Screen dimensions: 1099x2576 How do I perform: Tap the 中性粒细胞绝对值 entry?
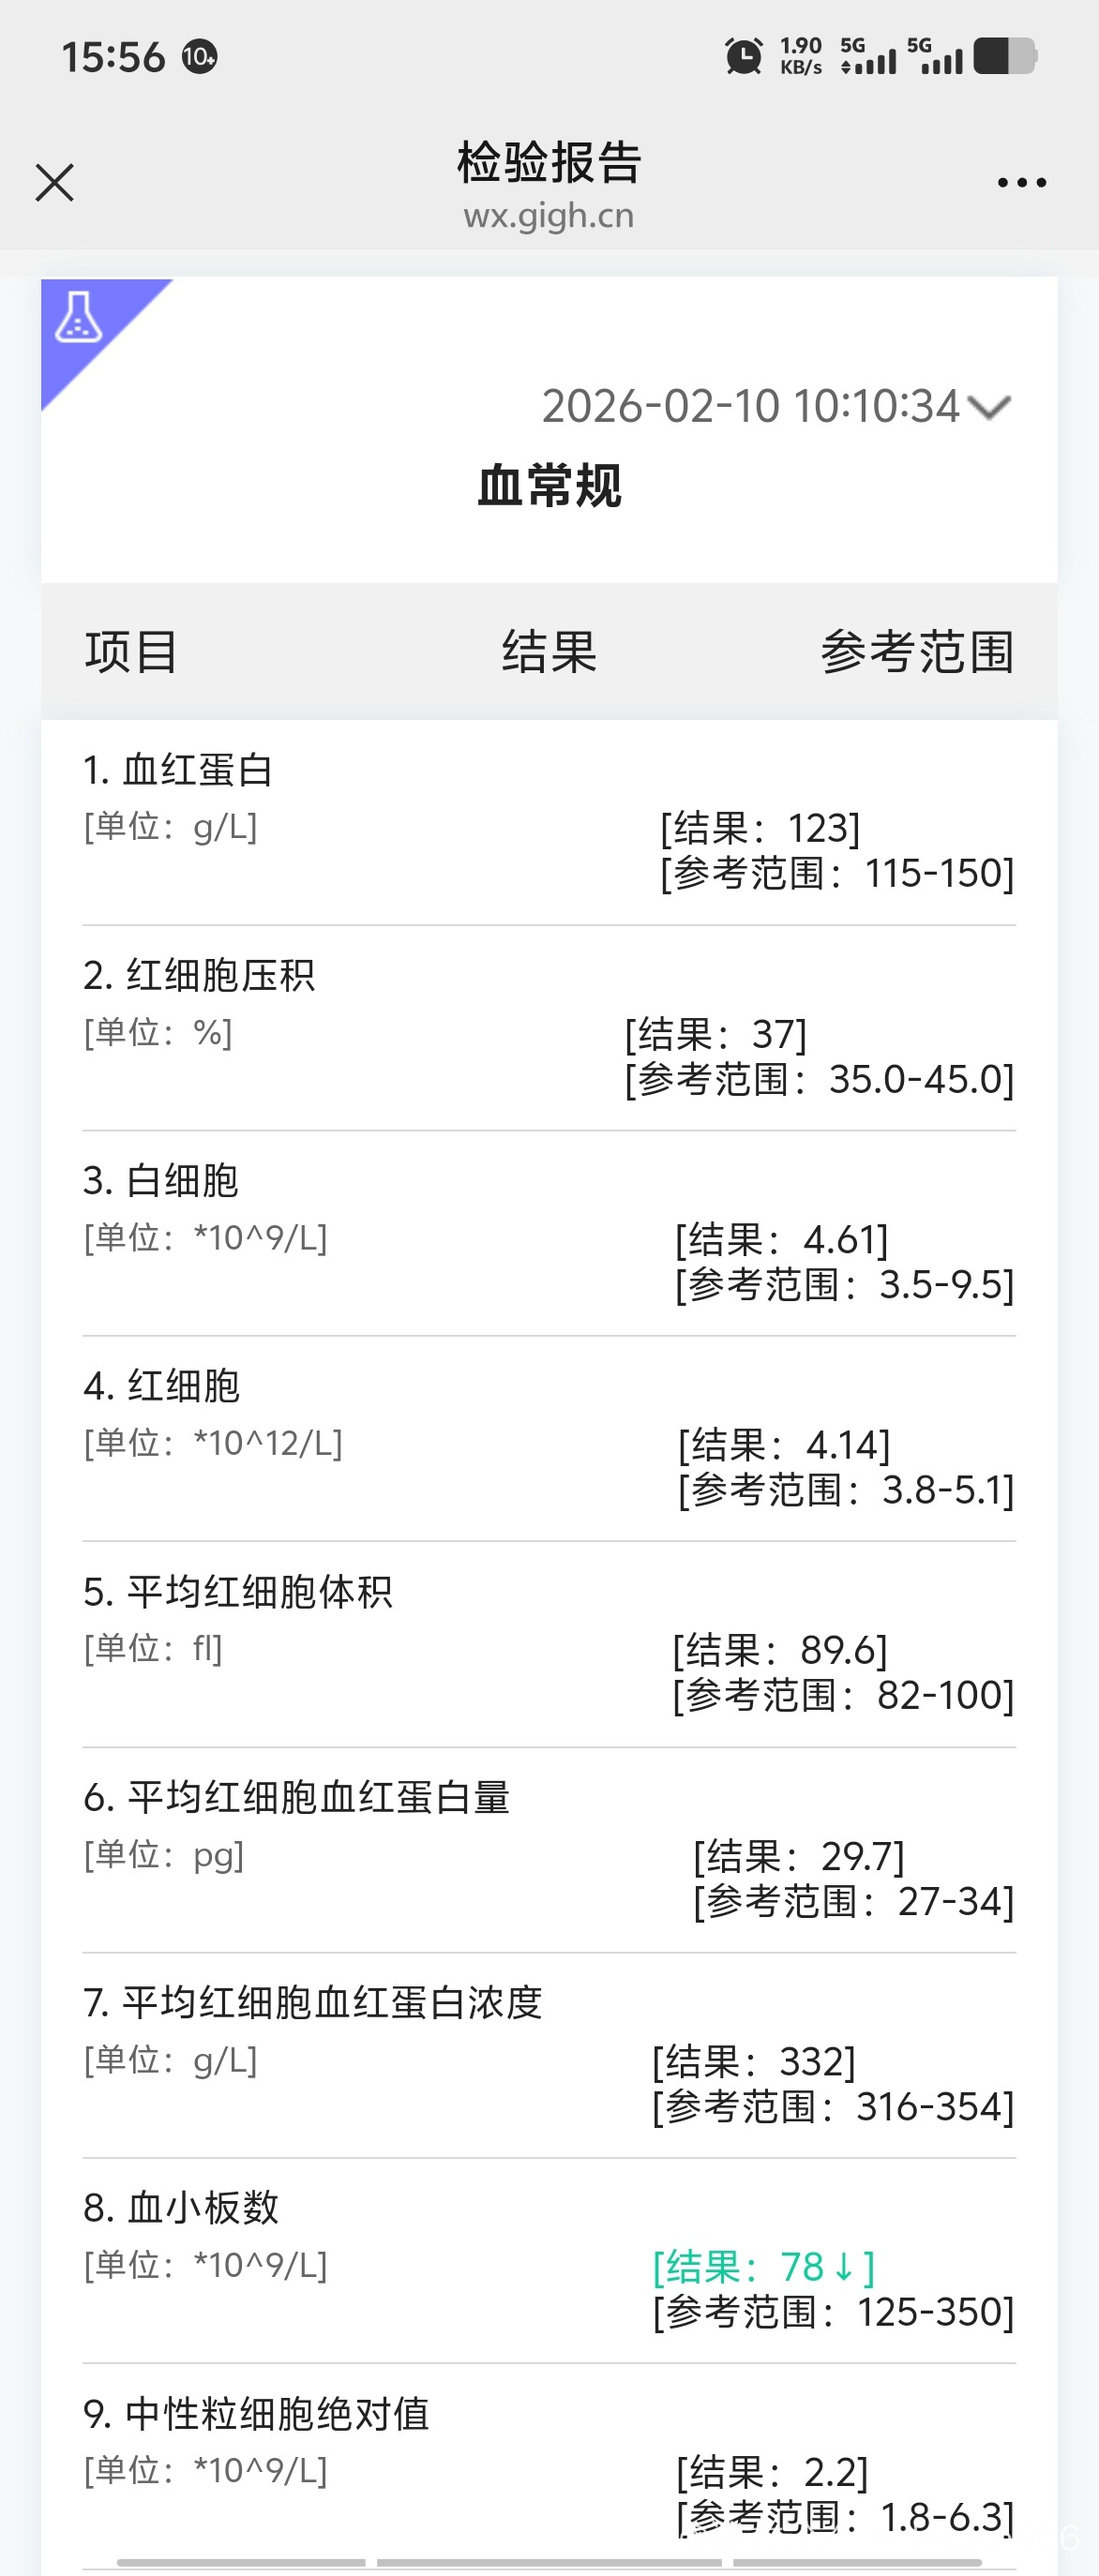(257, 2414)
